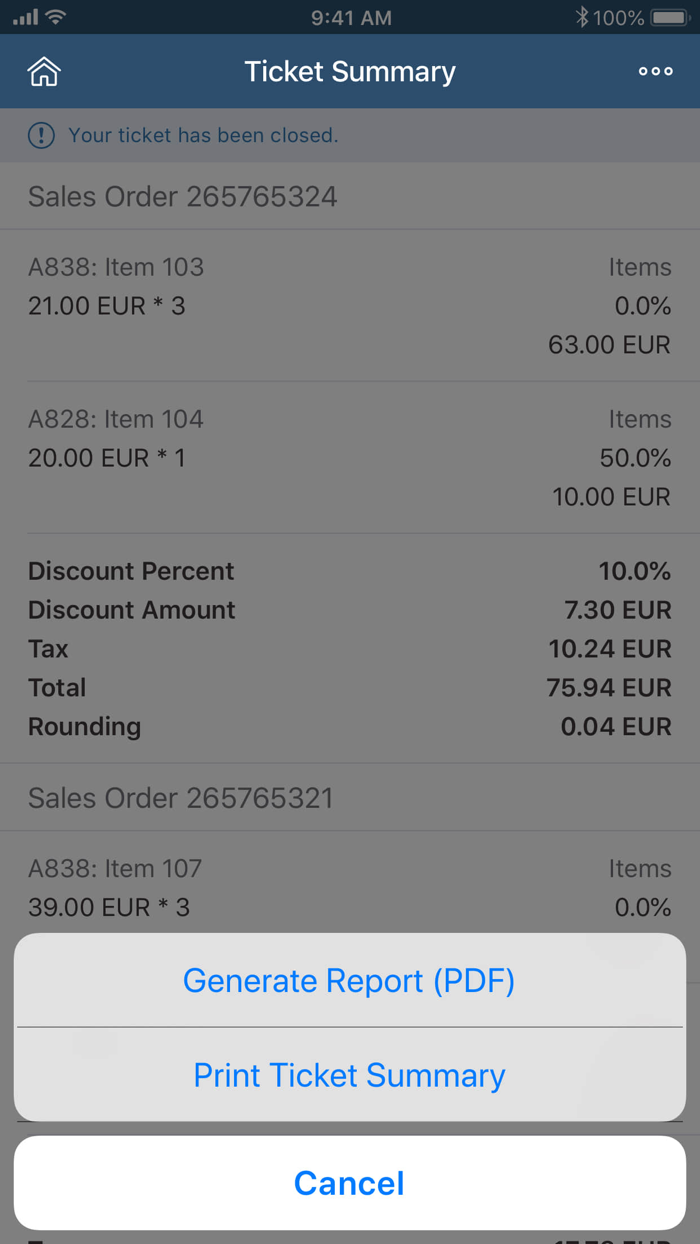Open the ellipsis more options menu

[655, 71]
